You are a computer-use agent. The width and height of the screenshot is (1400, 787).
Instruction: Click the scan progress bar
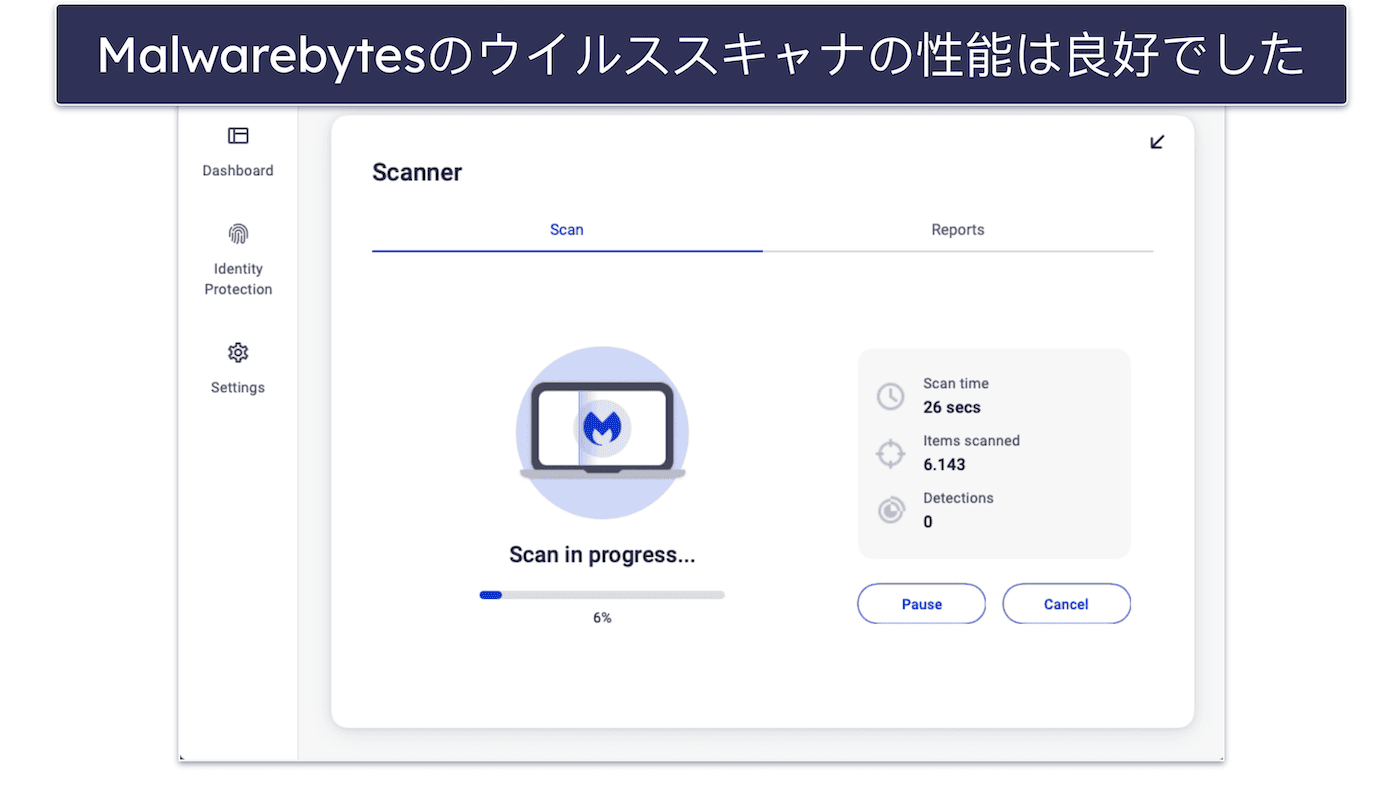(602, 595)
